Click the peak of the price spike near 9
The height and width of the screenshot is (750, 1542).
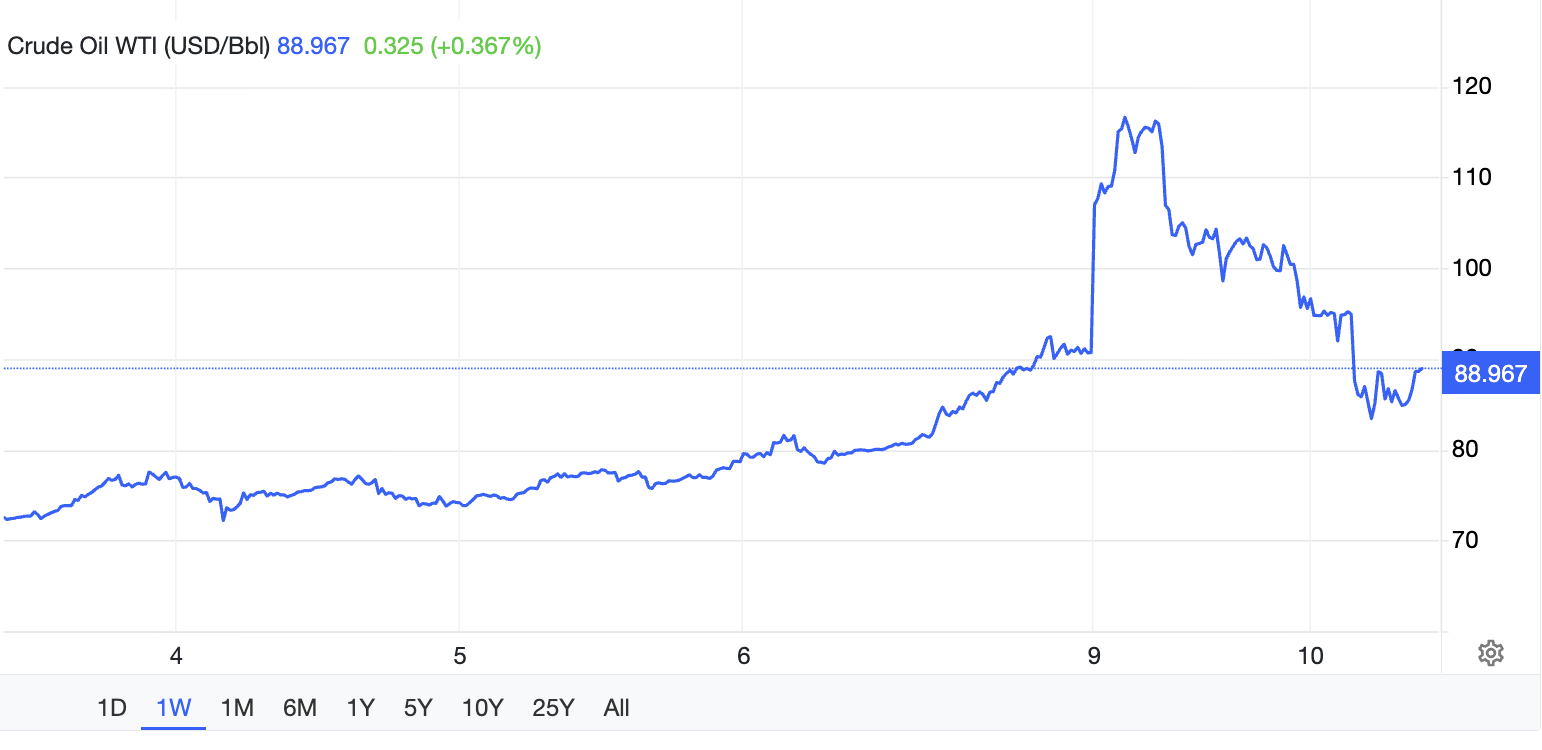[x=1124, y=118]
